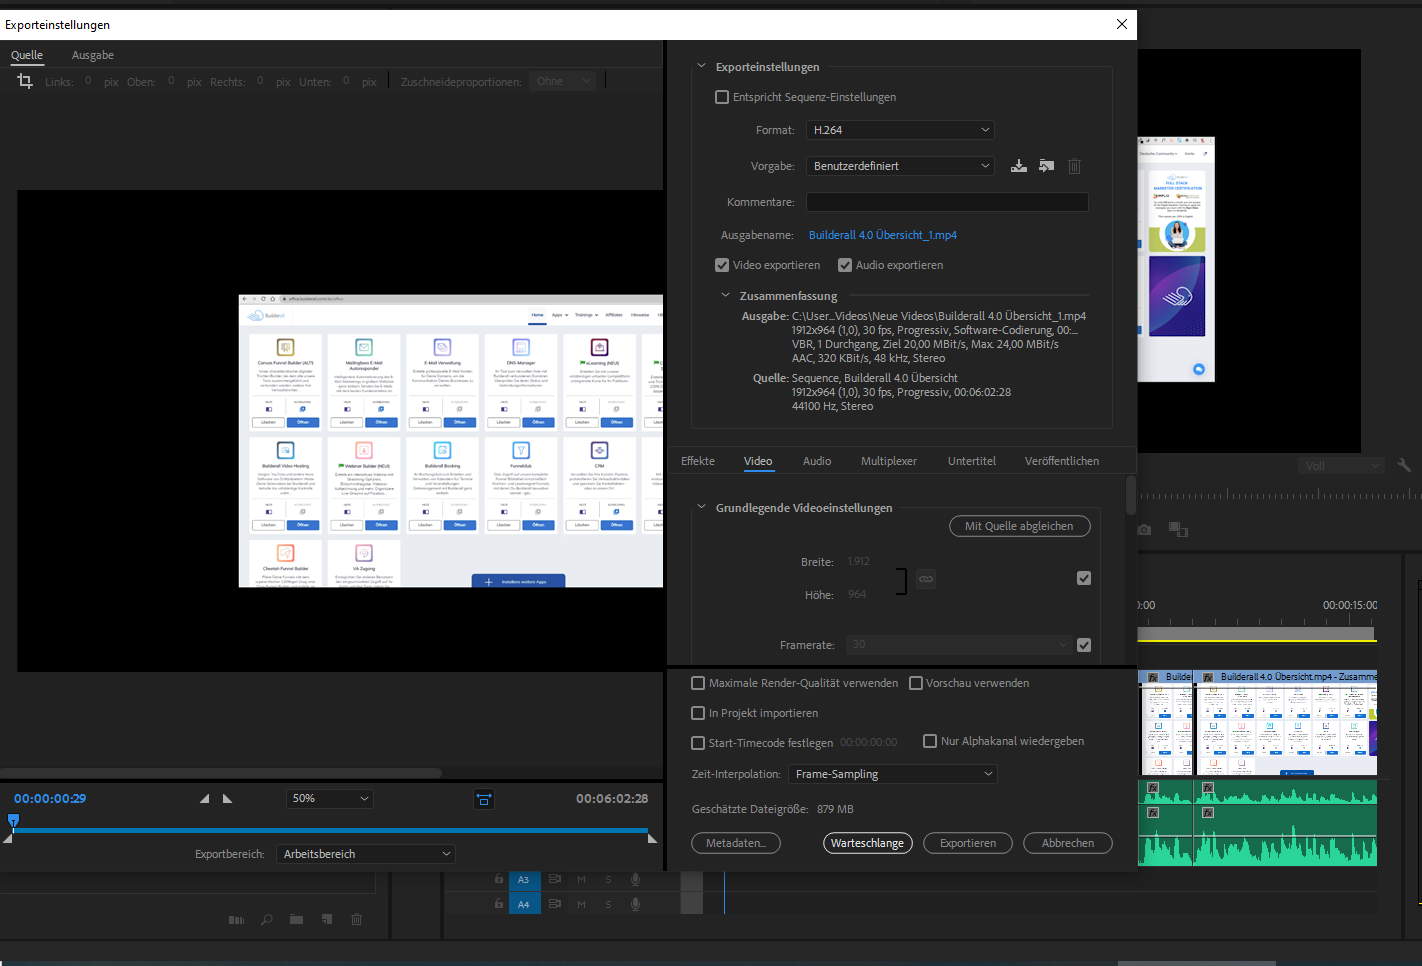The image size is (1422, 966).
Task: Open the Zuschneideproportionen Ohne dropdown
Action: [563, 81]
